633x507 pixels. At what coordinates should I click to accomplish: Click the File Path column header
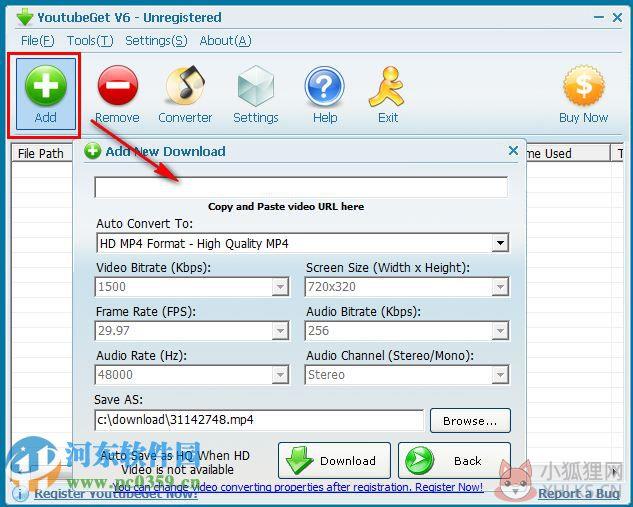point(41,153)
